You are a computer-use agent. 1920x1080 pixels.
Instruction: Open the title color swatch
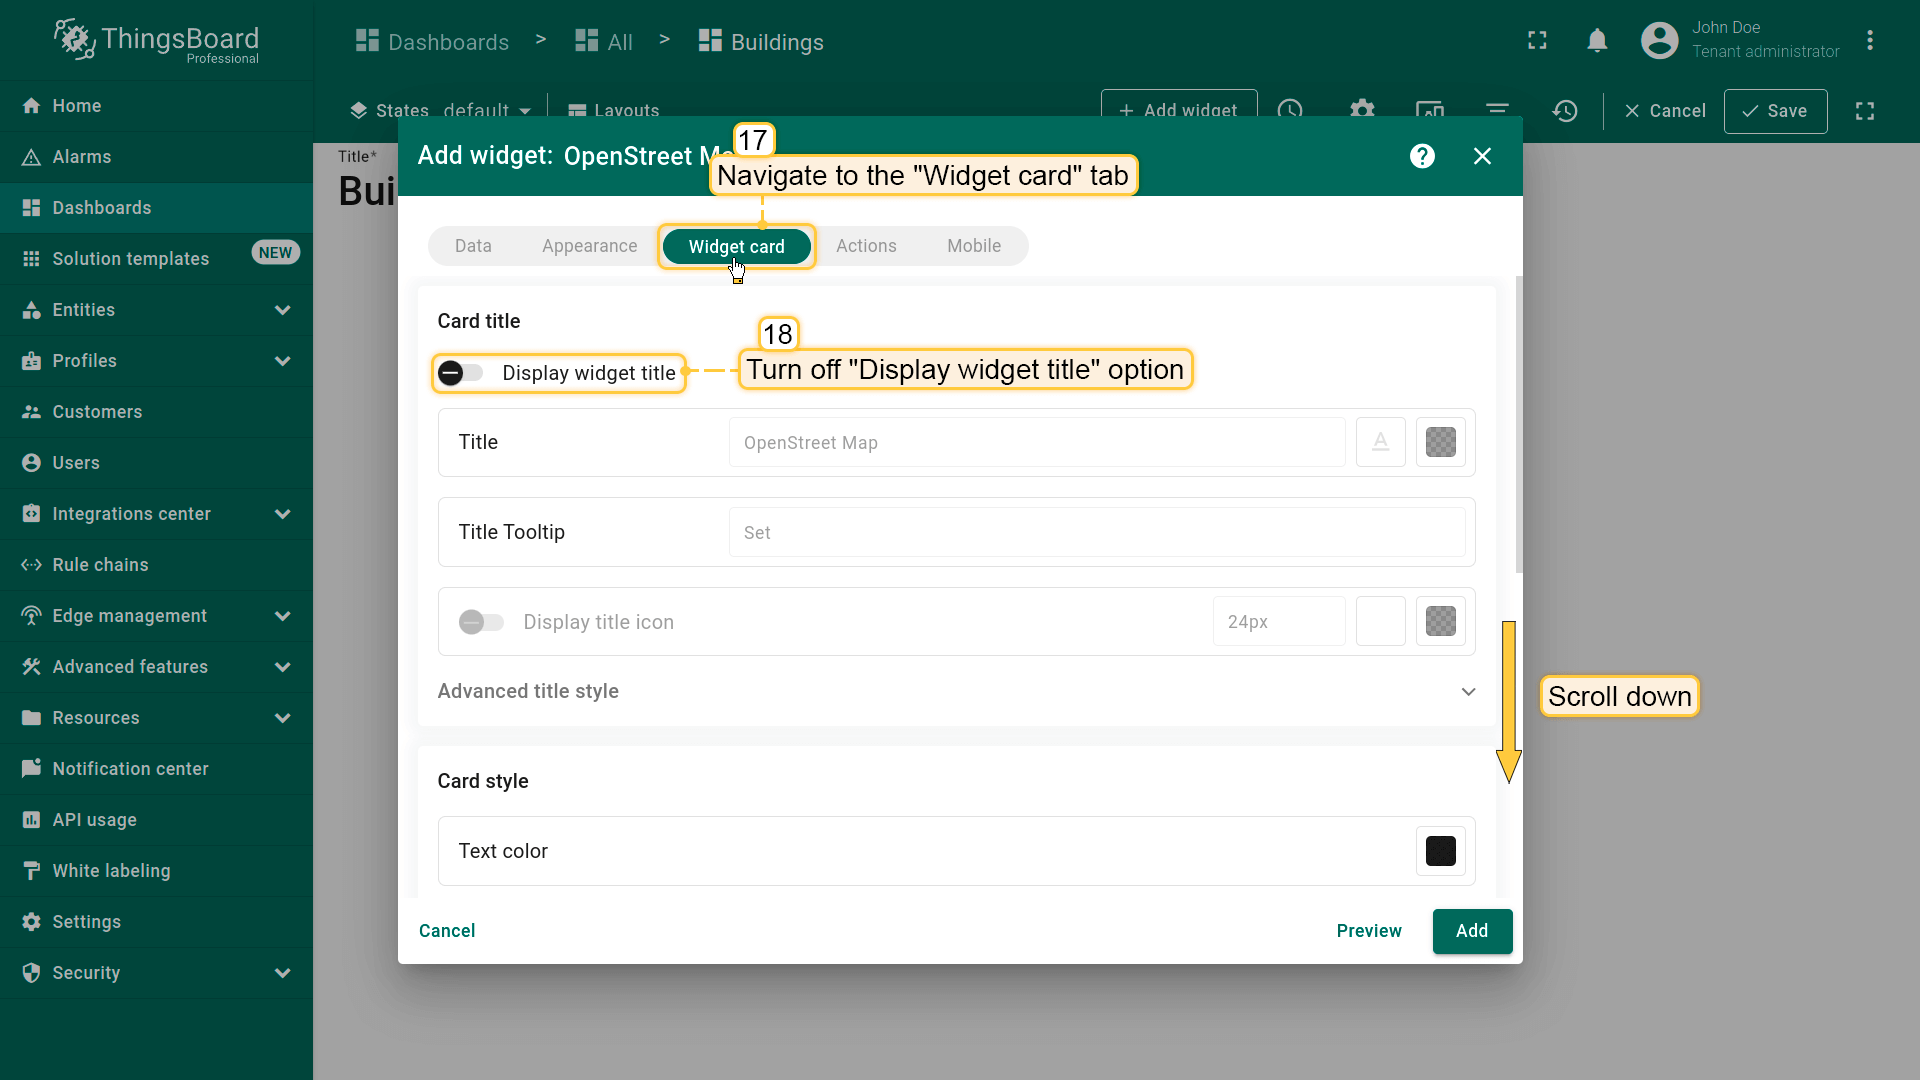1440,442
